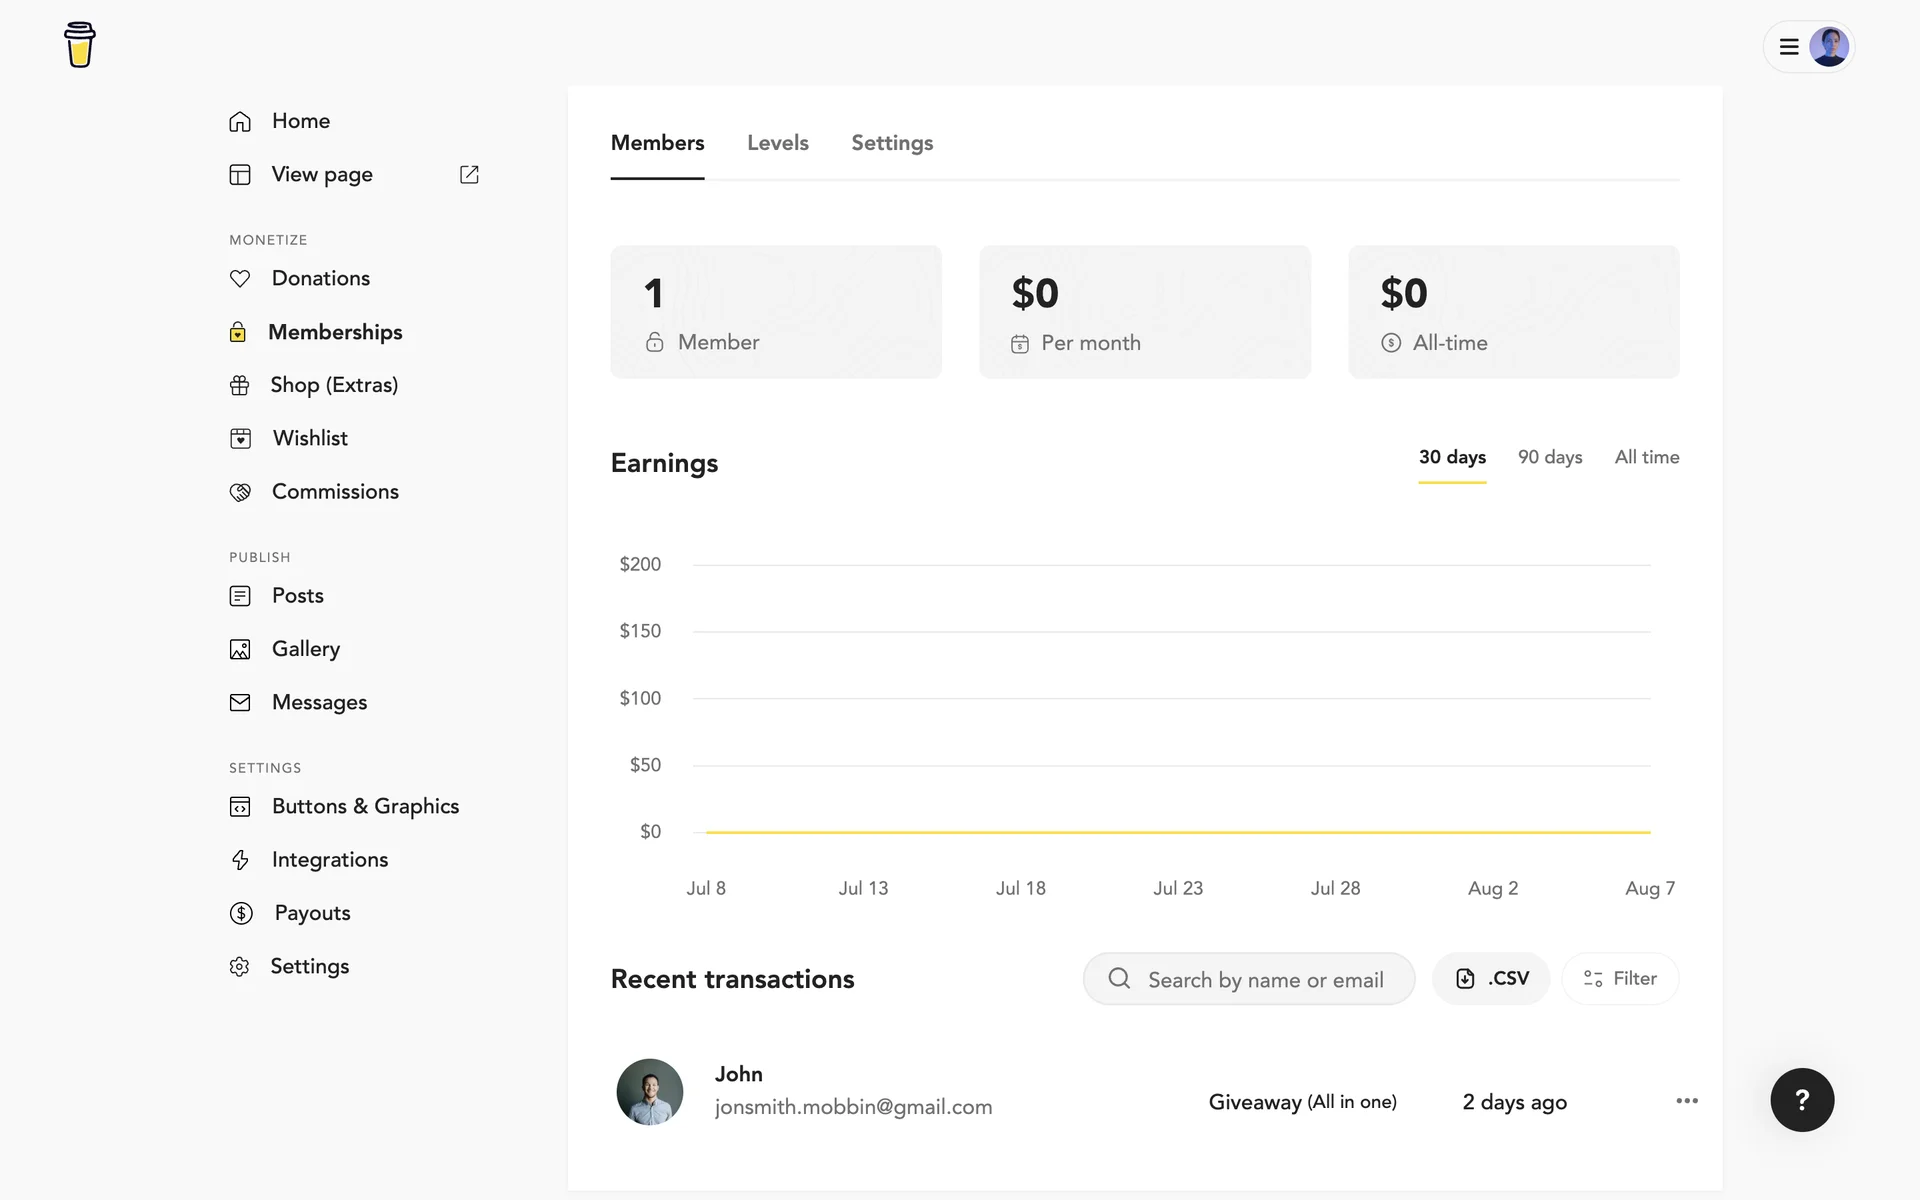The image size is (1920, 1200).
Task: Open the external link icon beside View page
Action: point(469,174)
